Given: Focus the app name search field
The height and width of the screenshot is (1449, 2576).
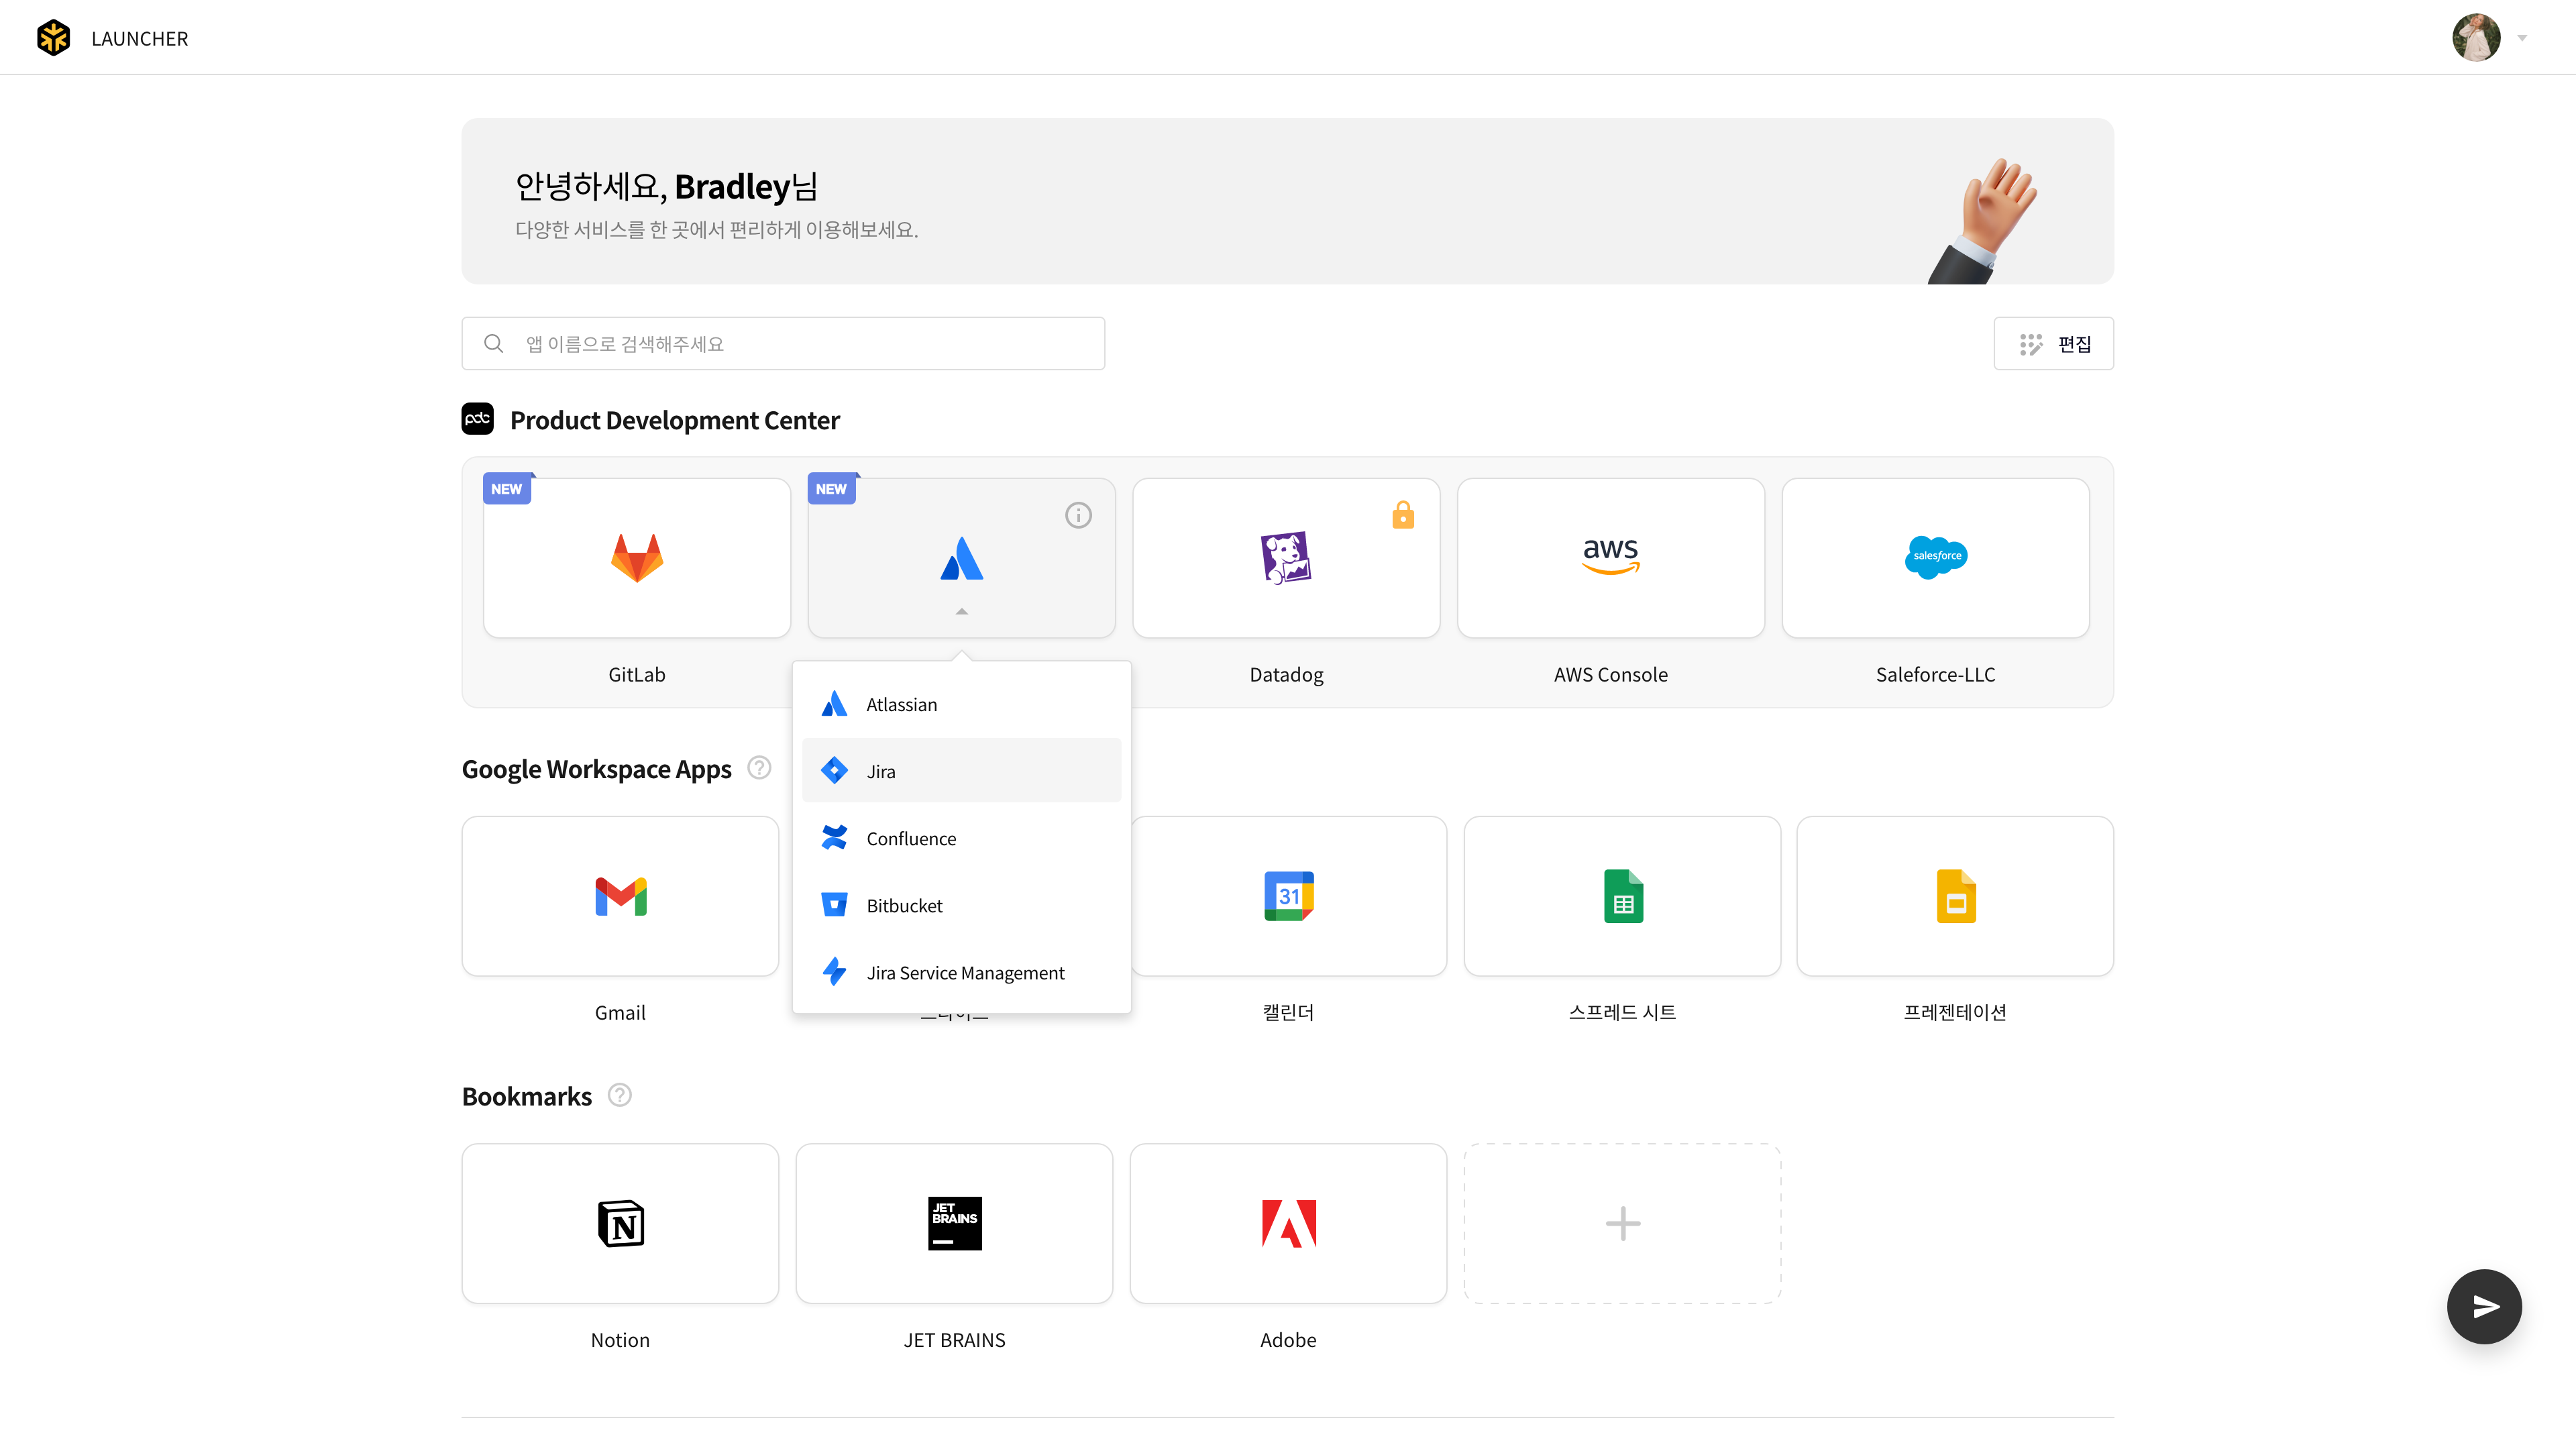Looking at the screenshot, I should coord(783,344).
